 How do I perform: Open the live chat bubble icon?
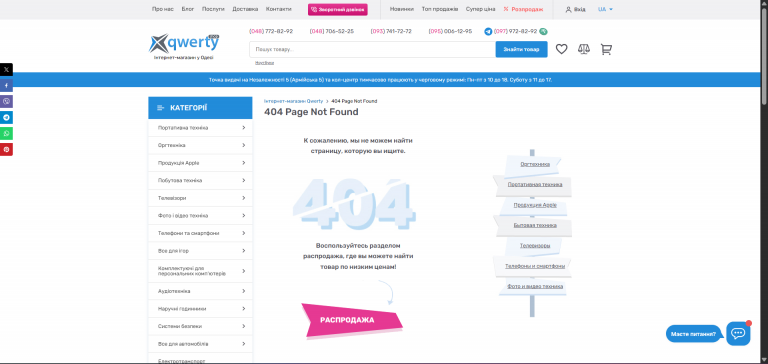click(738, 334)
